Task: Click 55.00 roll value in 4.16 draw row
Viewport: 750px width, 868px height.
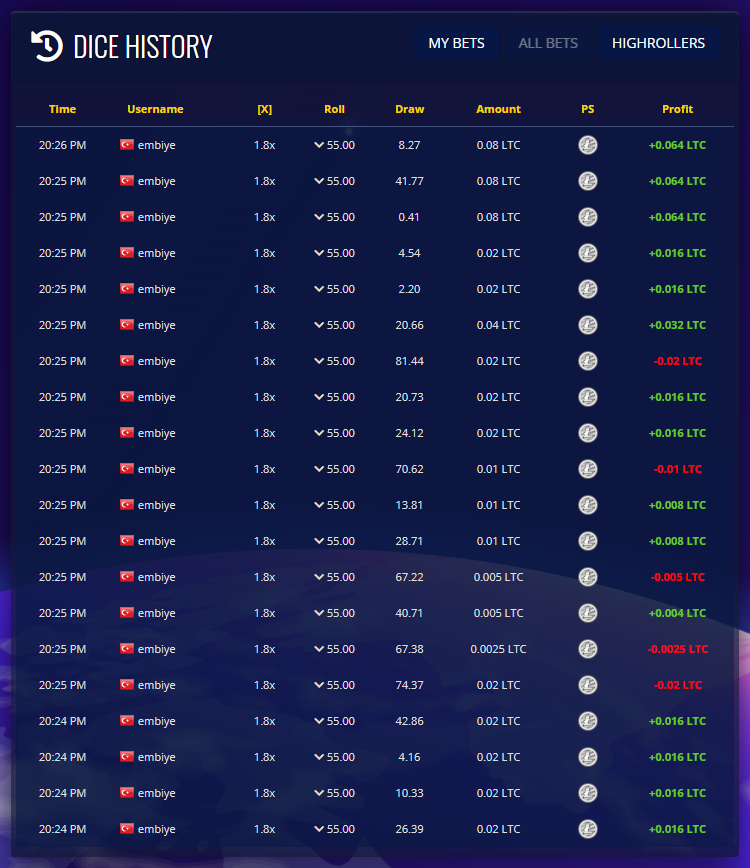Action: click(340, 757)
